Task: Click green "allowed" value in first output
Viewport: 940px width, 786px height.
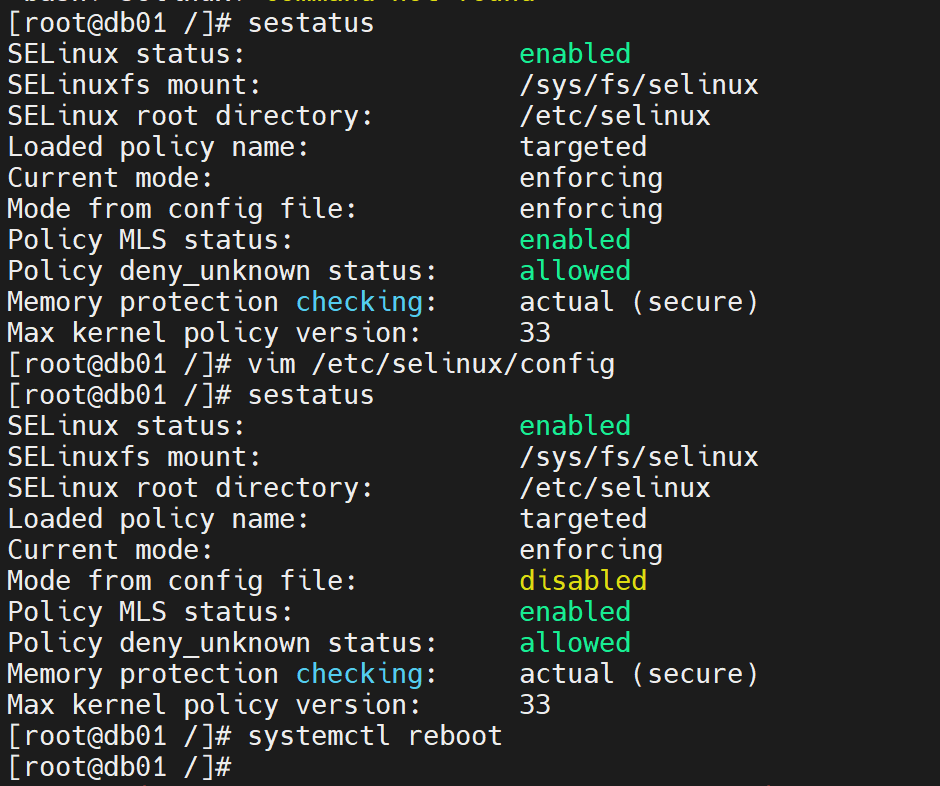Action: tap(575, 271)
